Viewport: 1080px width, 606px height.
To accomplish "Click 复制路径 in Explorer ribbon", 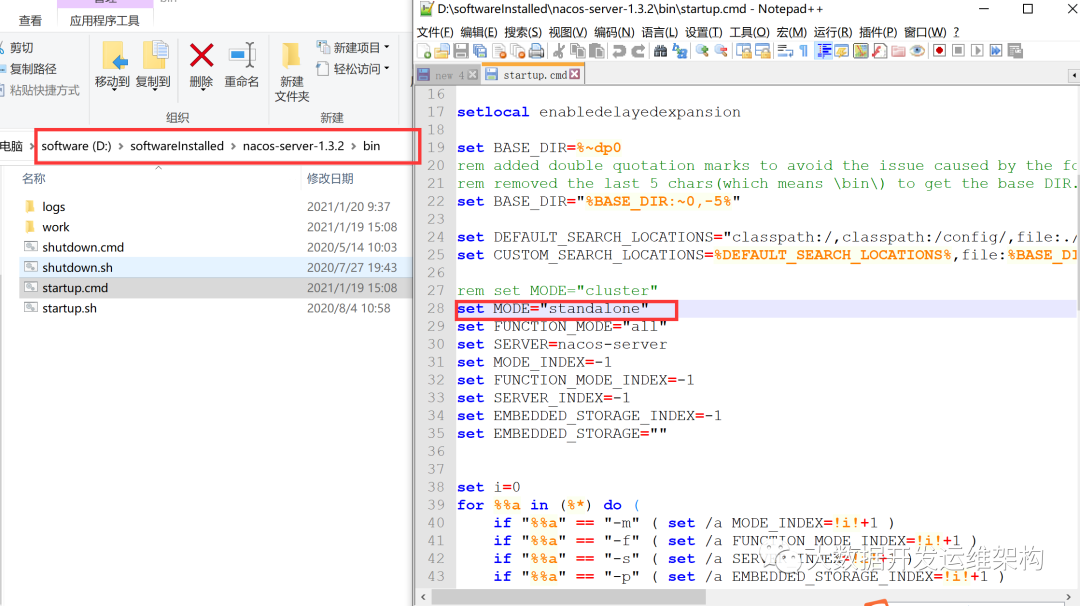I will coord(29,69).
